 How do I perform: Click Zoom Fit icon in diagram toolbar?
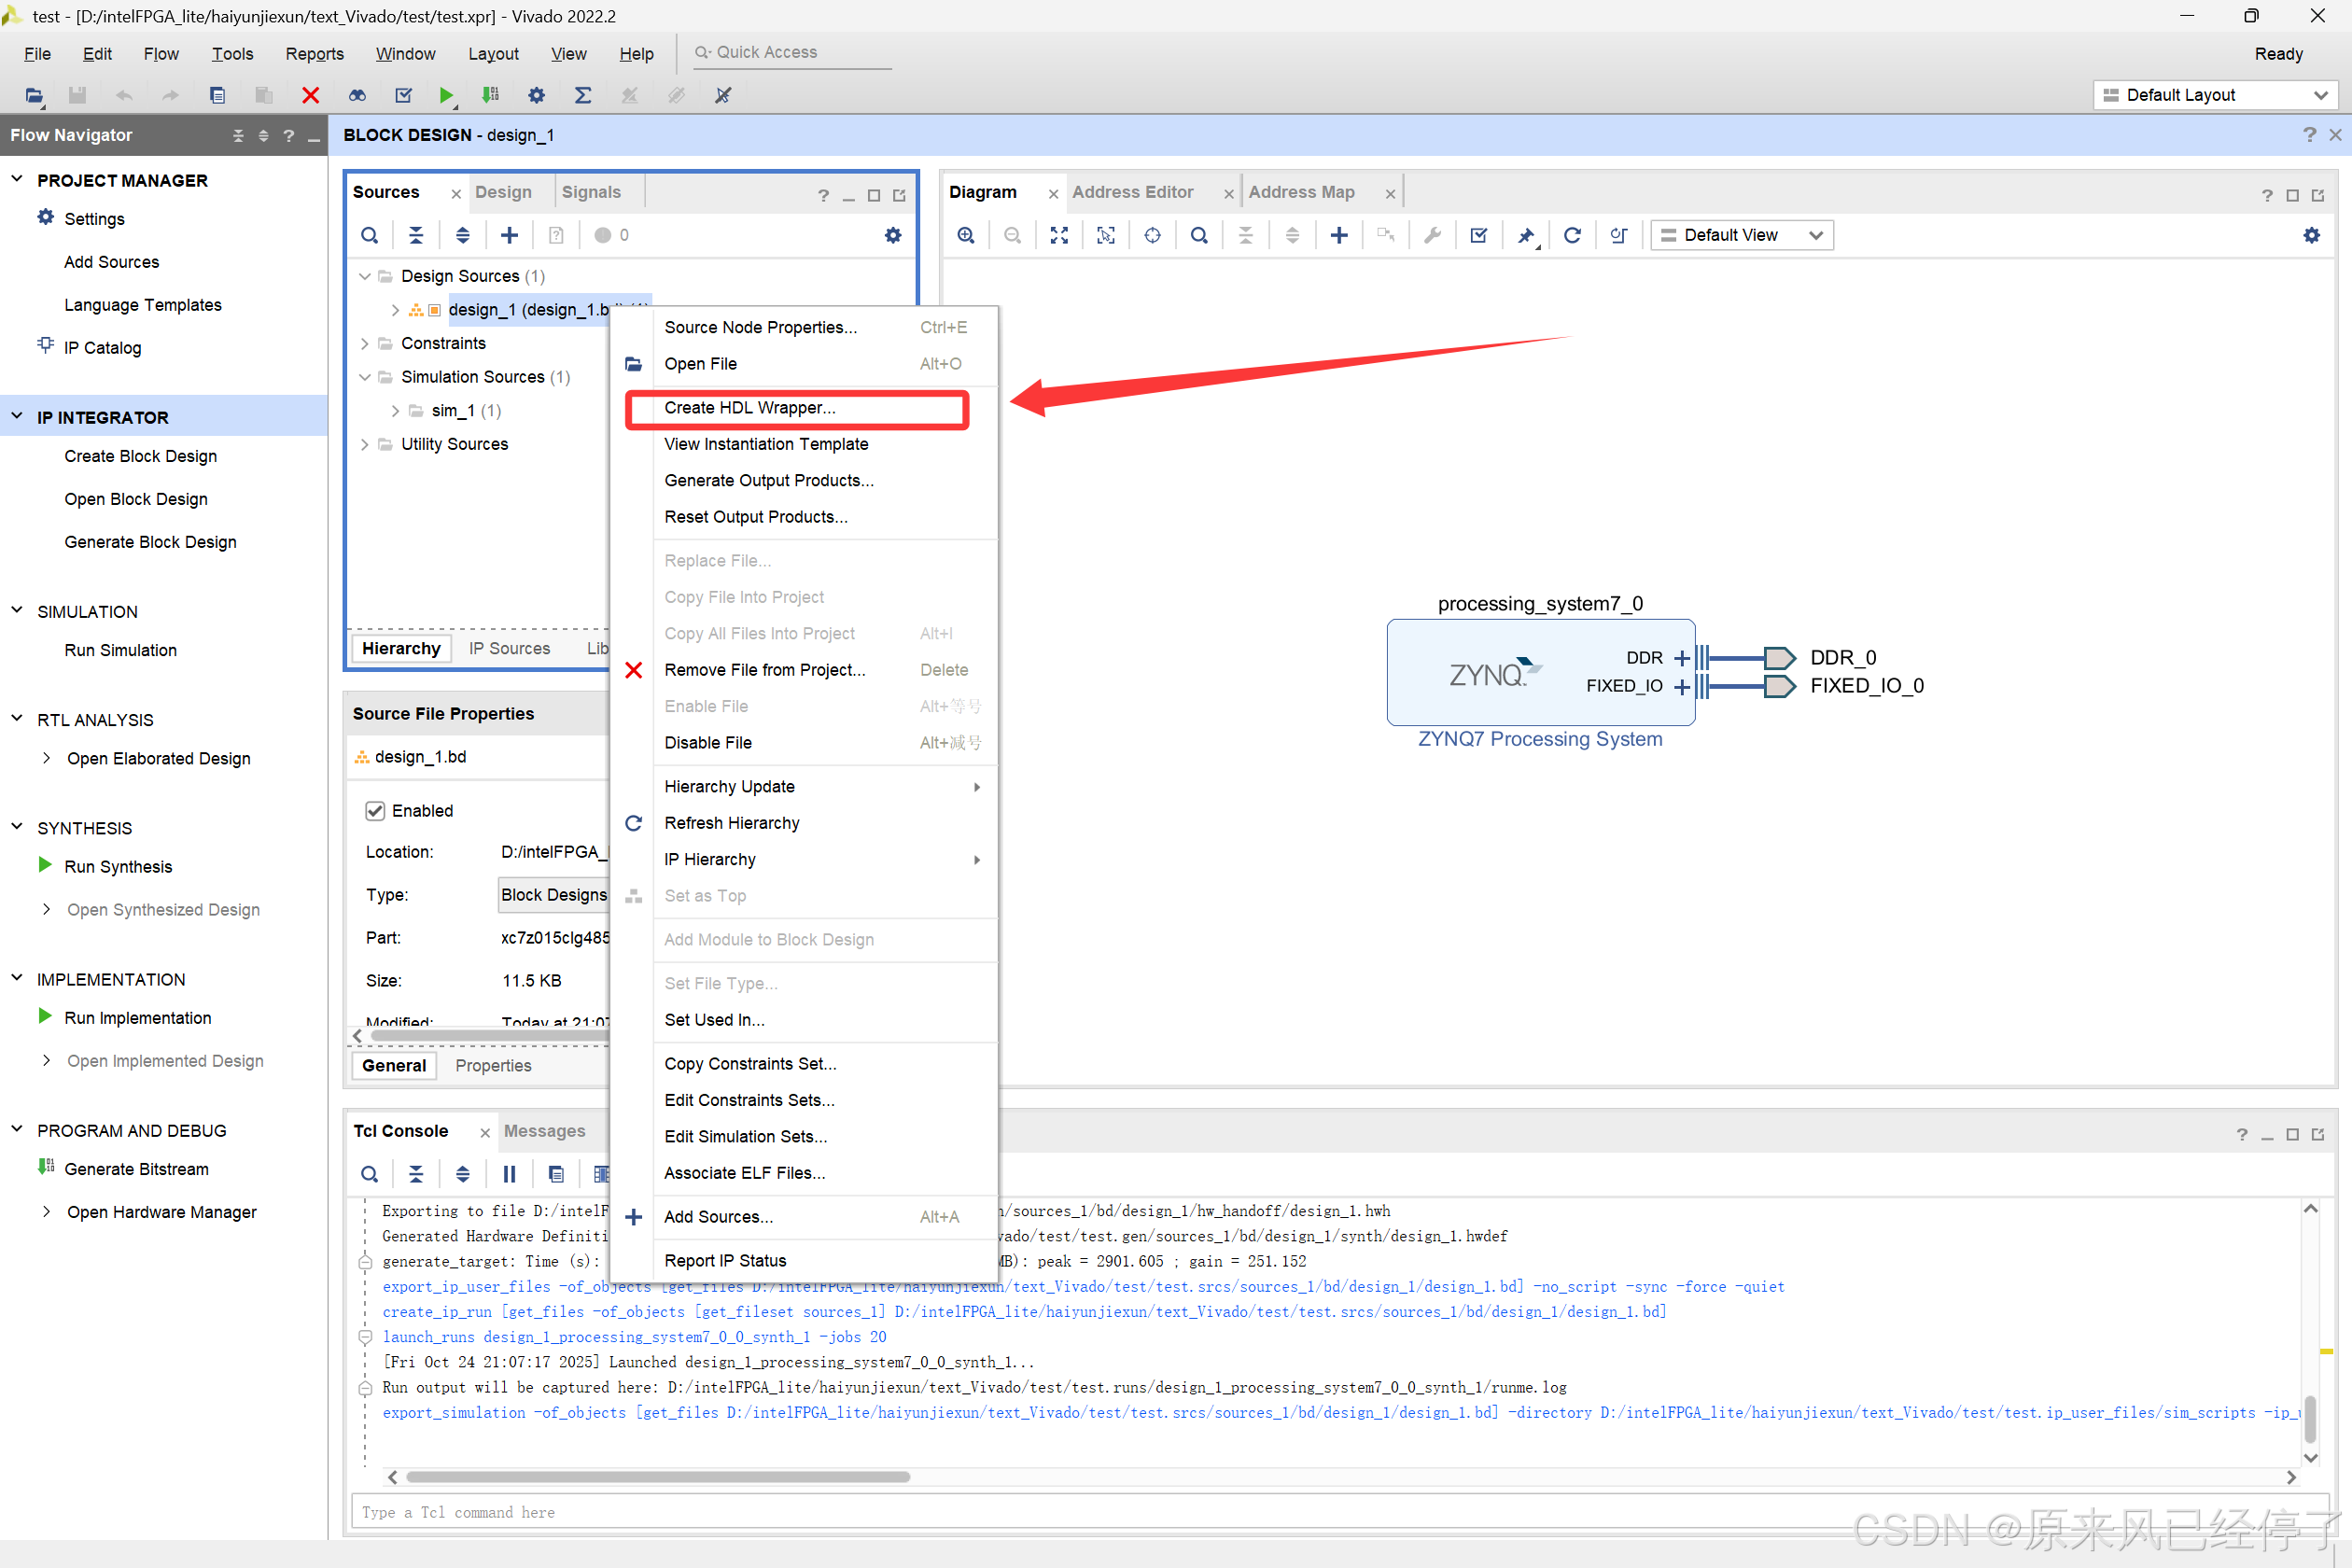click(1059, 235)
